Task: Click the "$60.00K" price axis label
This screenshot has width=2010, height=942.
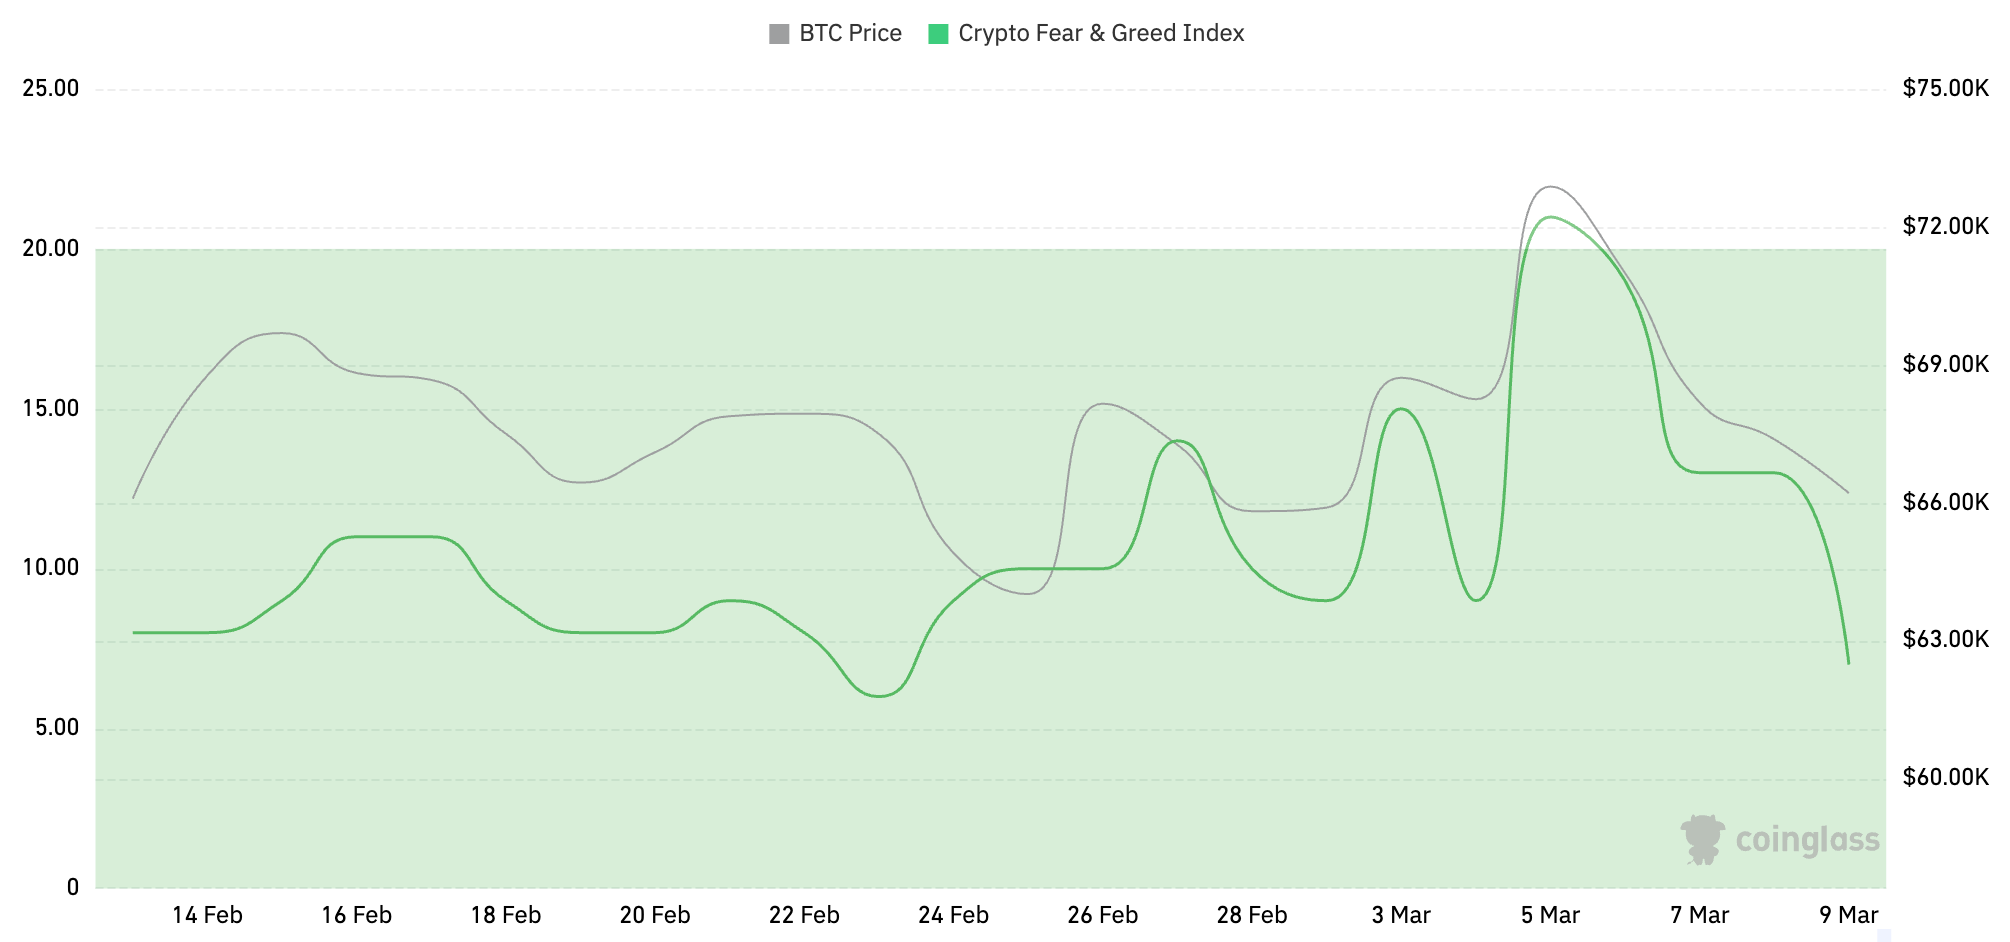Action: [x=1945, y=777]
